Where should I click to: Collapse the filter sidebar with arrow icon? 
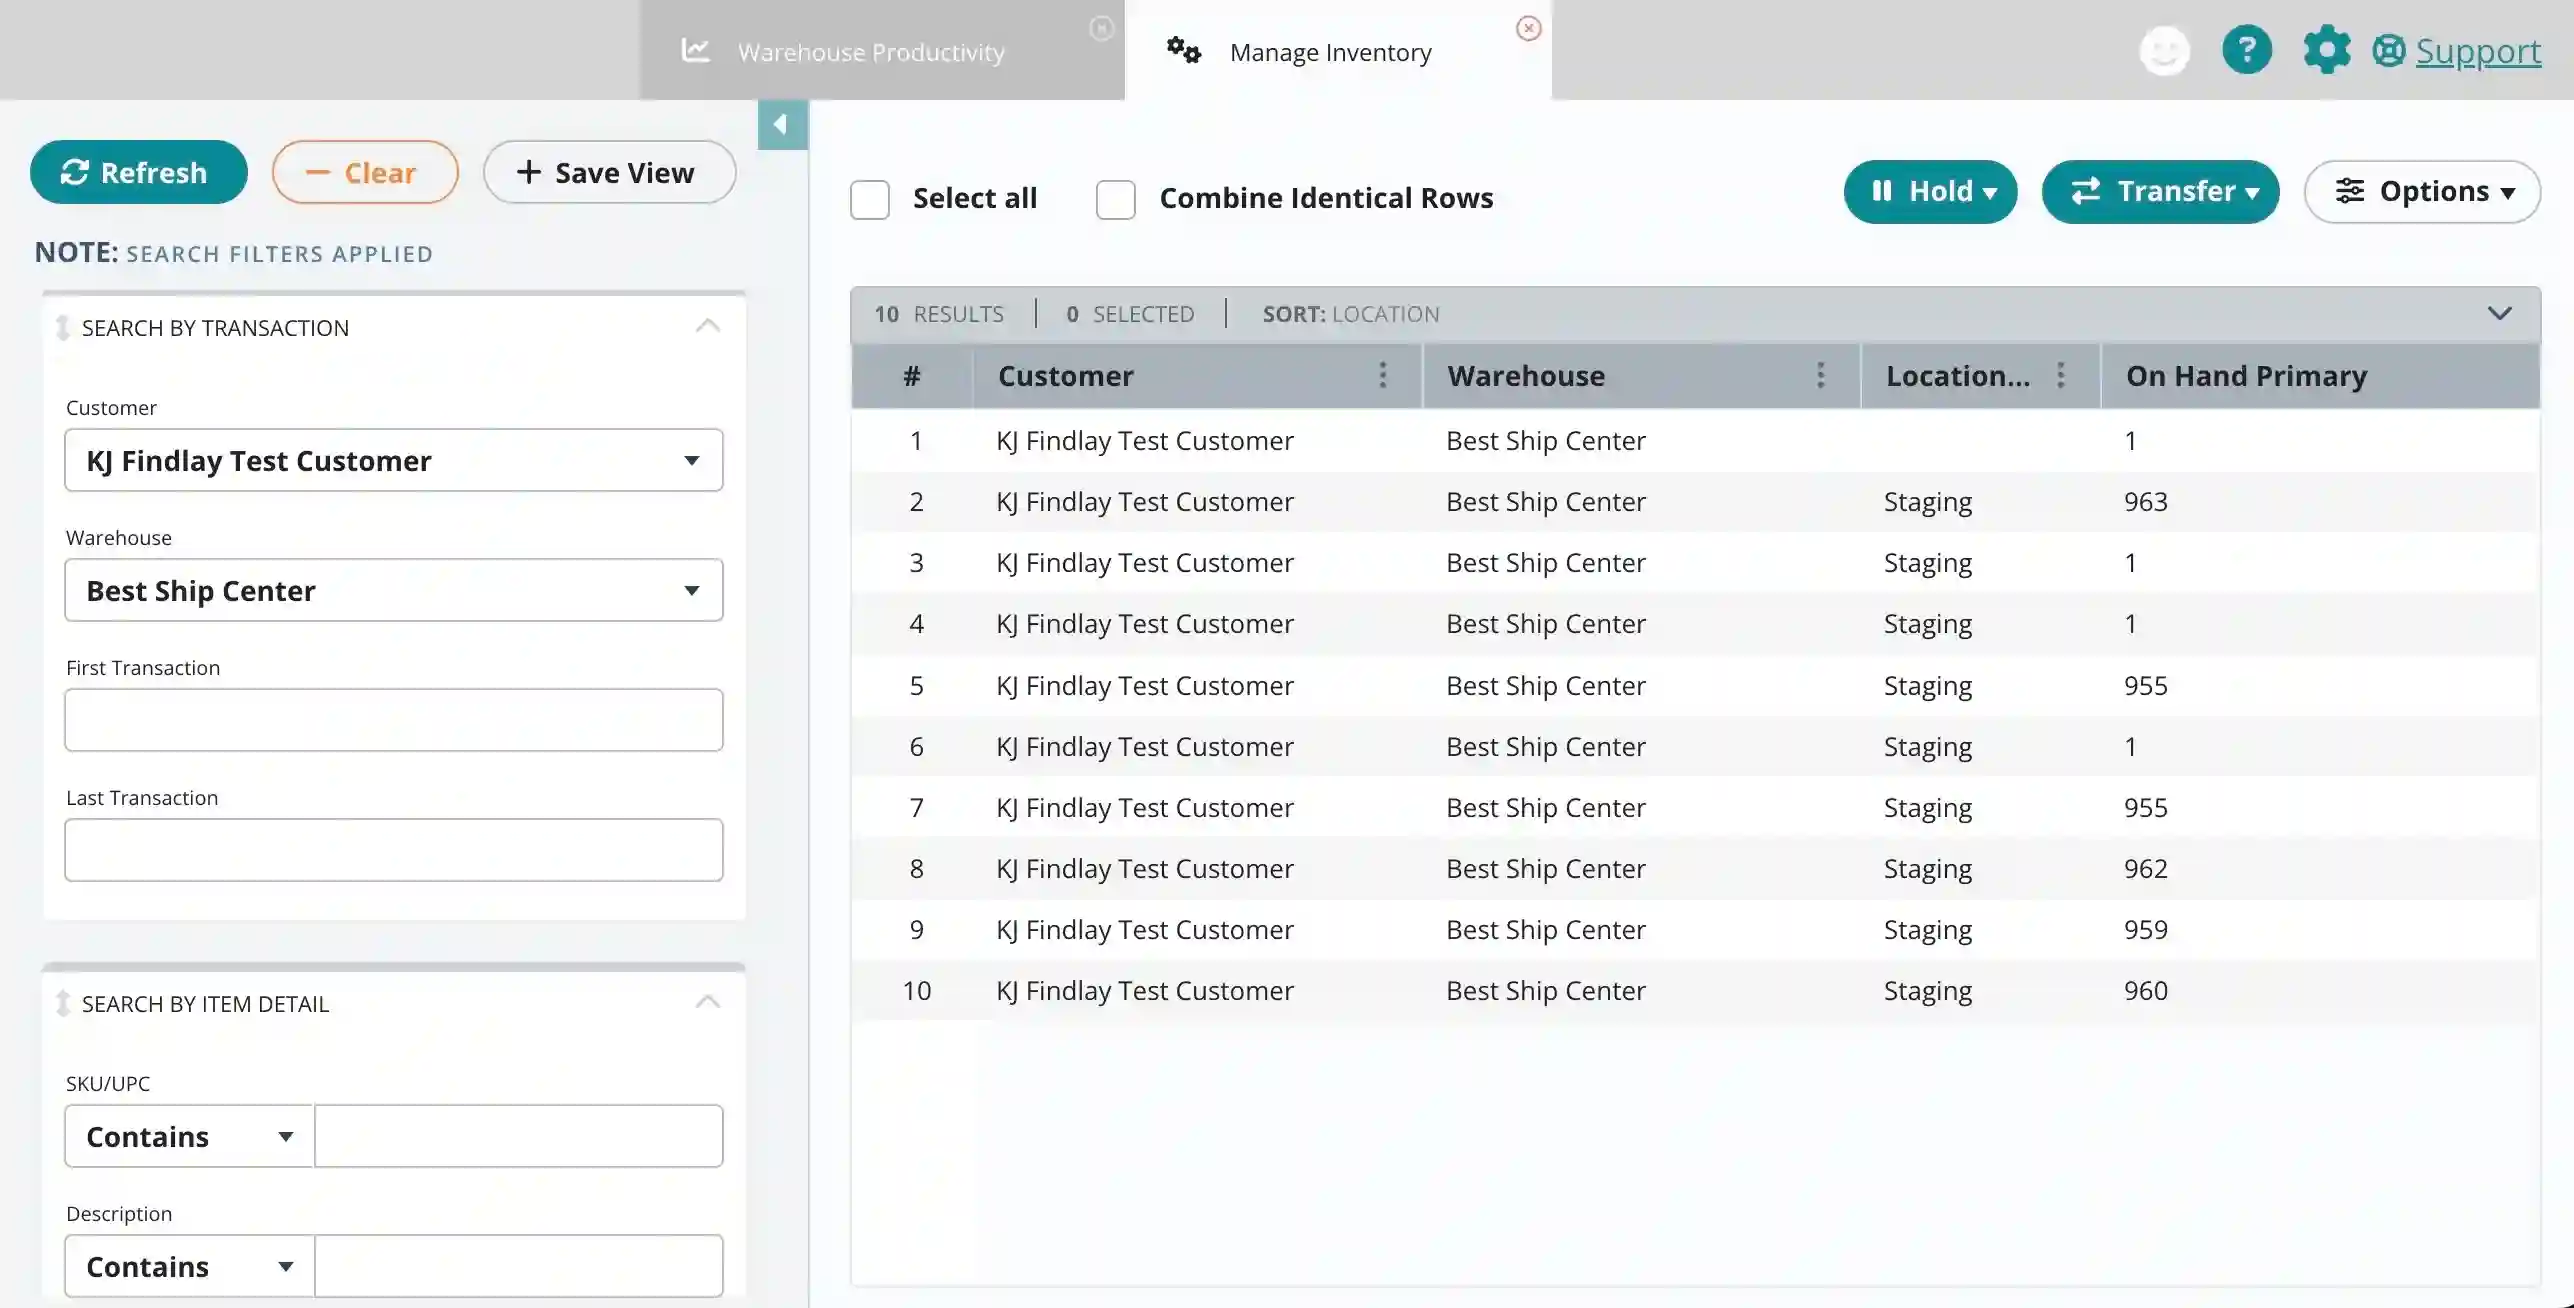pos(782,124)
